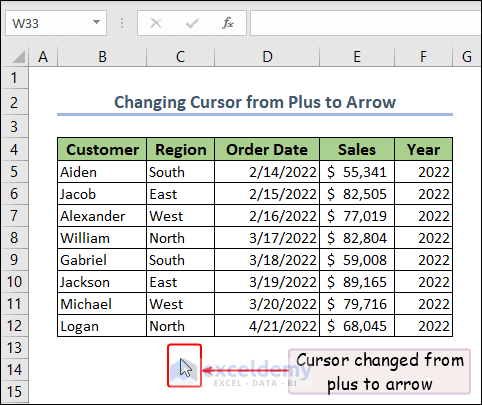Click the Sales header cell

coord(357,149)
